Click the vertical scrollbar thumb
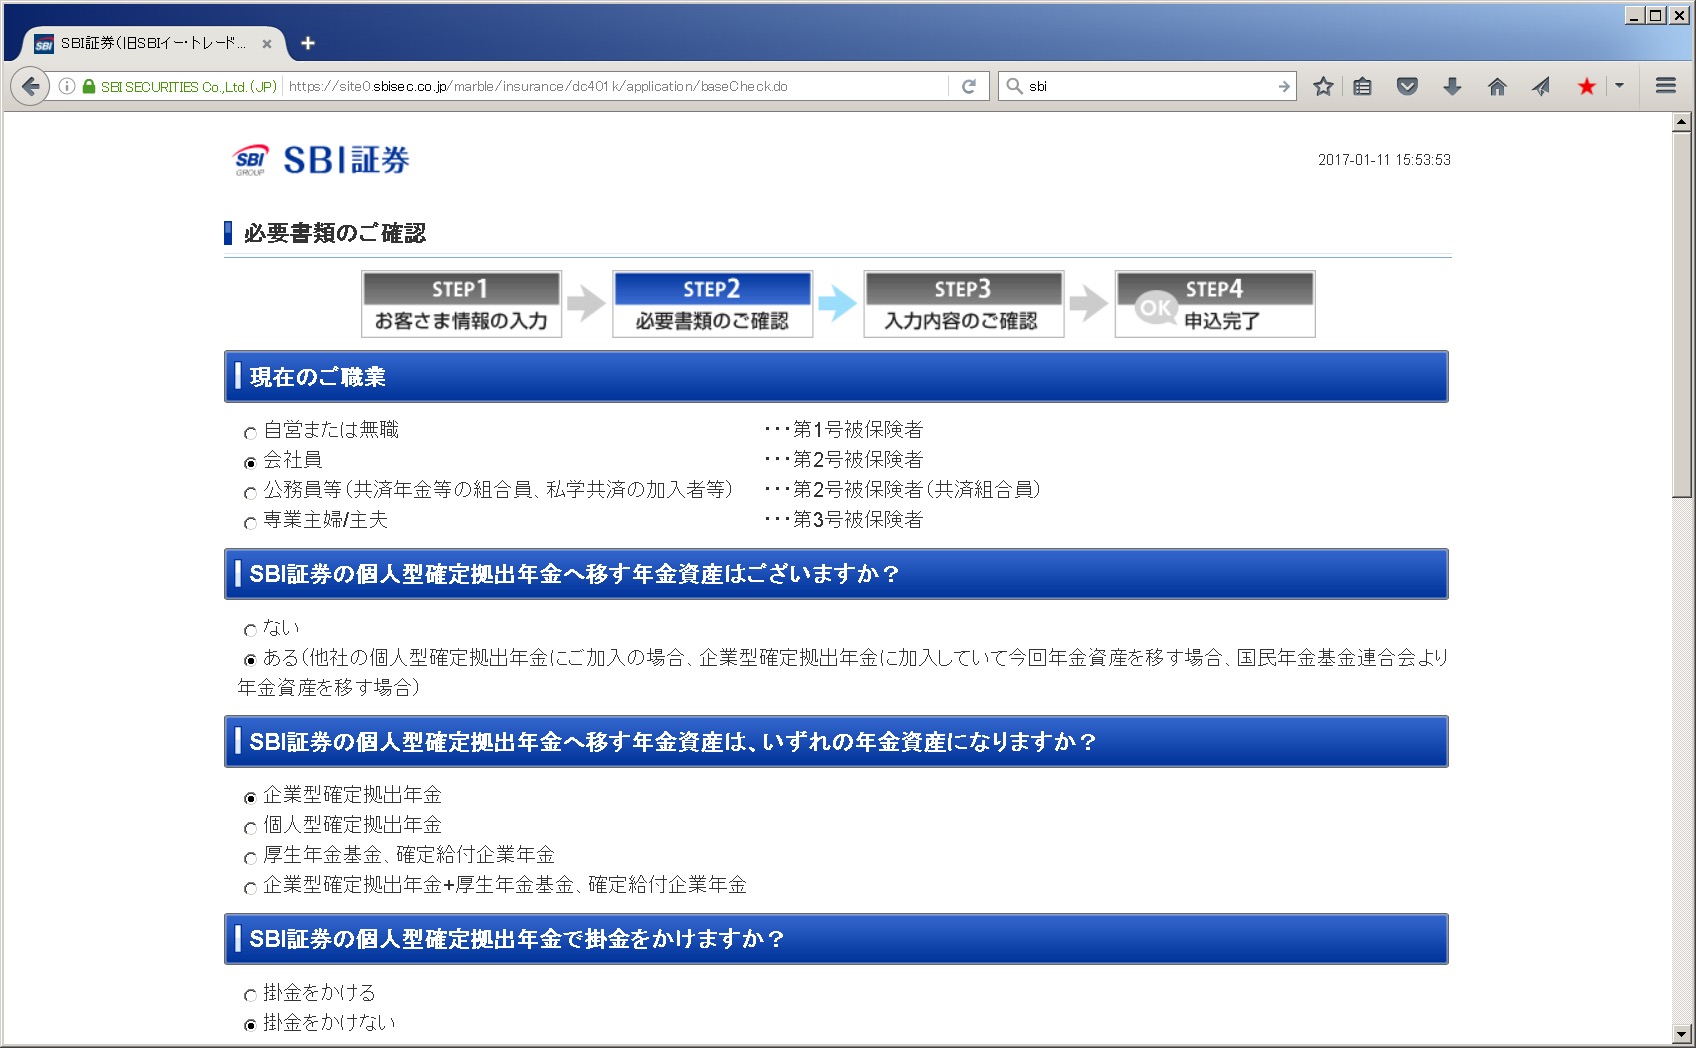This screenshot has height=1048, width=1696. click(x=1681, y=315)
